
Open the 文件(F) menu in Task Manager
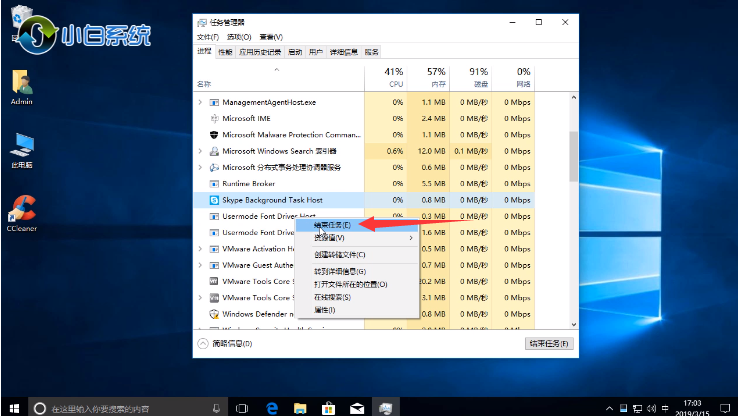click(207, 36)
